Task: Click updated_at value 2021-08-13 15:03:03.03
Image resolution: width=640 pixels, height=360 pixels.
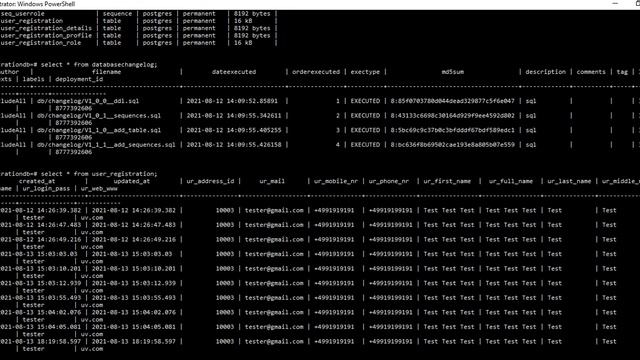Action: tap(131, 254)
